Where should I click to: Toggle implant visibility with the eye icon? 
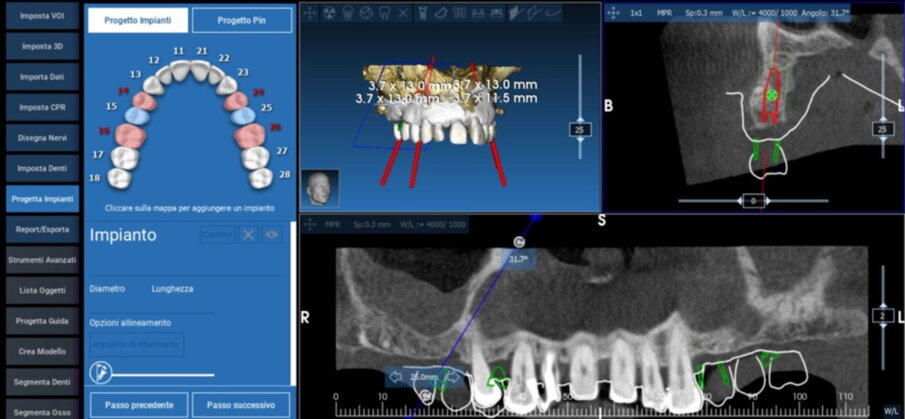272,235
